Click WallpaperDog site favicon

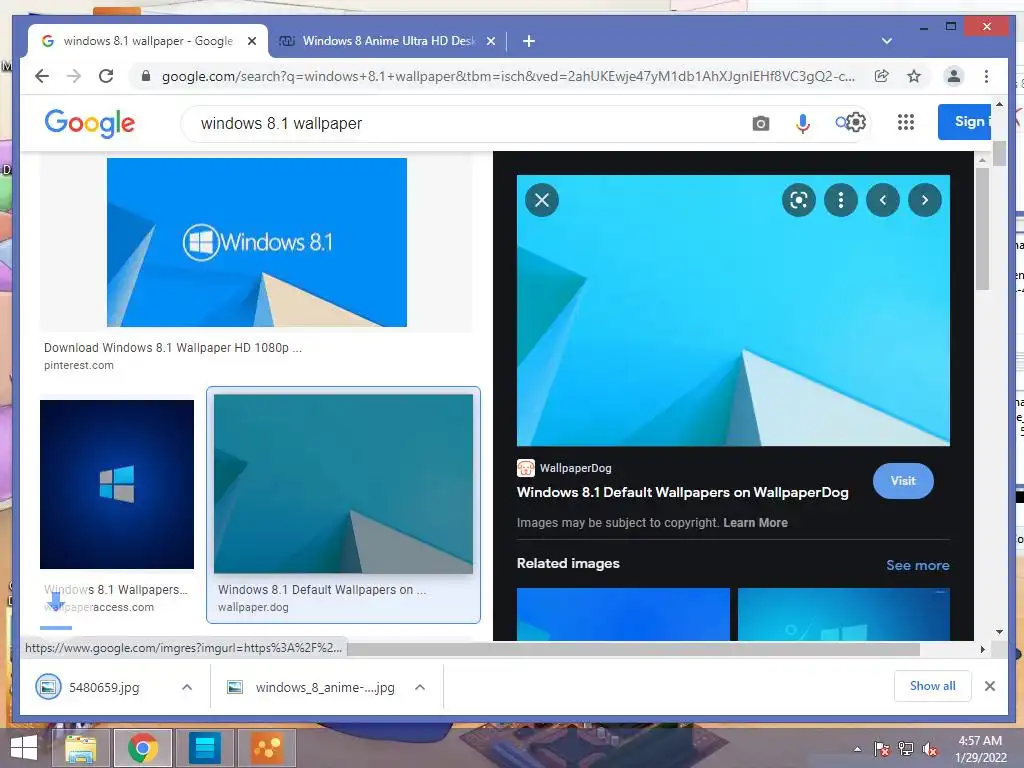[526, 468]
